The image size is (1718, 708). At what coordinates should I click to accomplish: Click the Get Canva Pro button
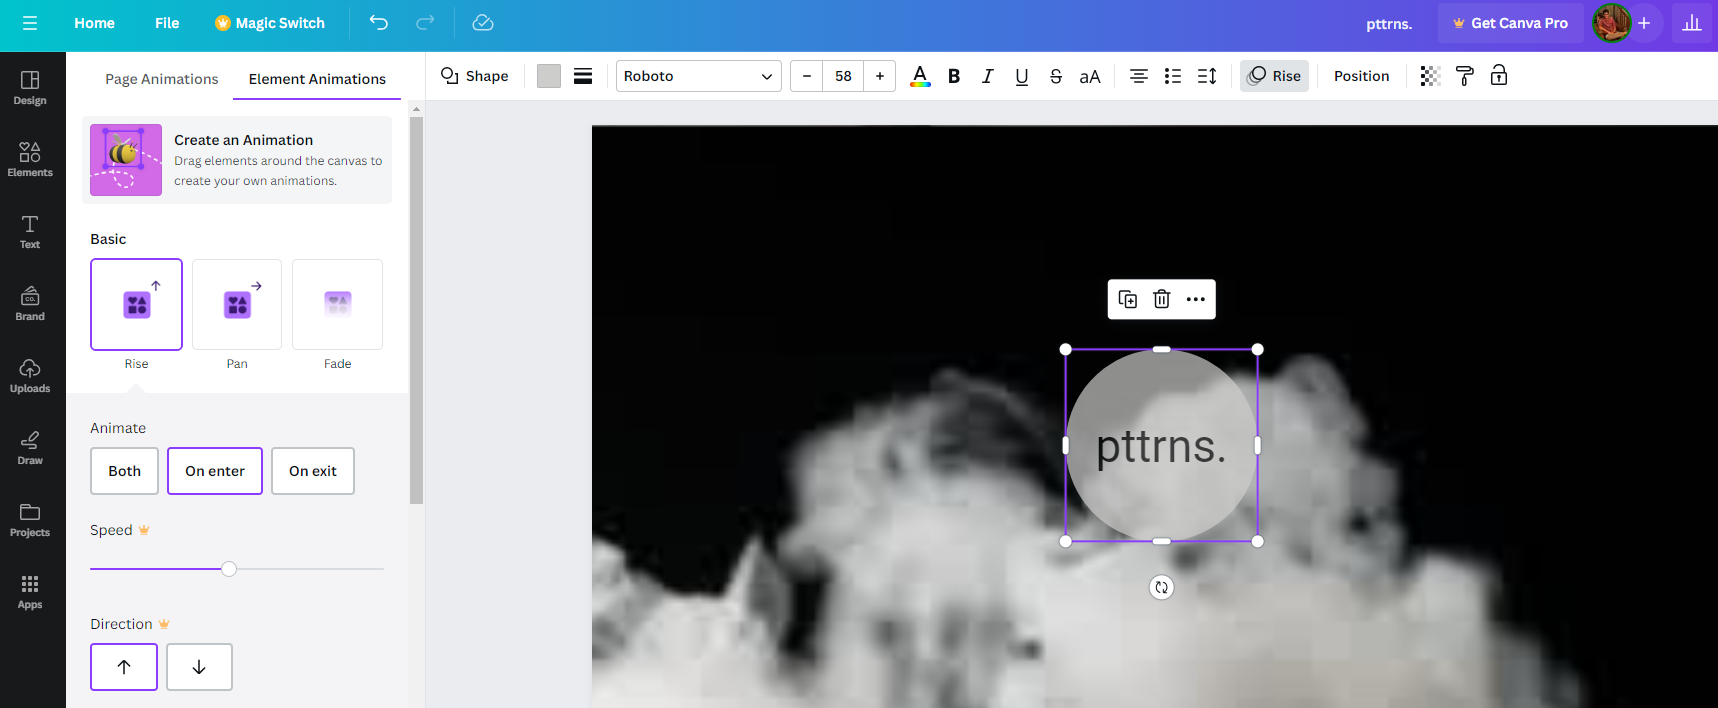[1510, 23]
